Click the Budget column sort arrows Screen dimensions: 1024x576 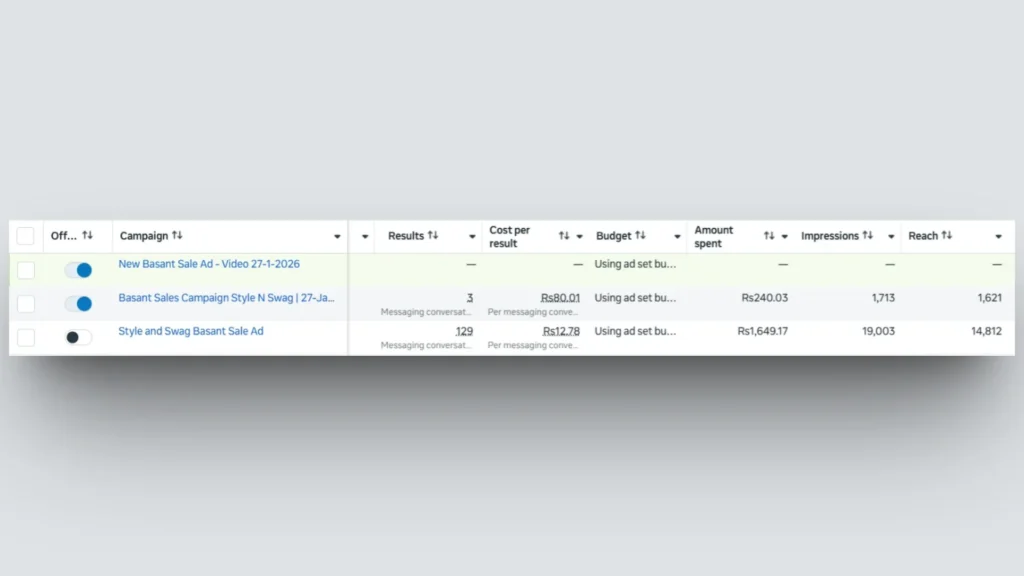click(640, 236)
